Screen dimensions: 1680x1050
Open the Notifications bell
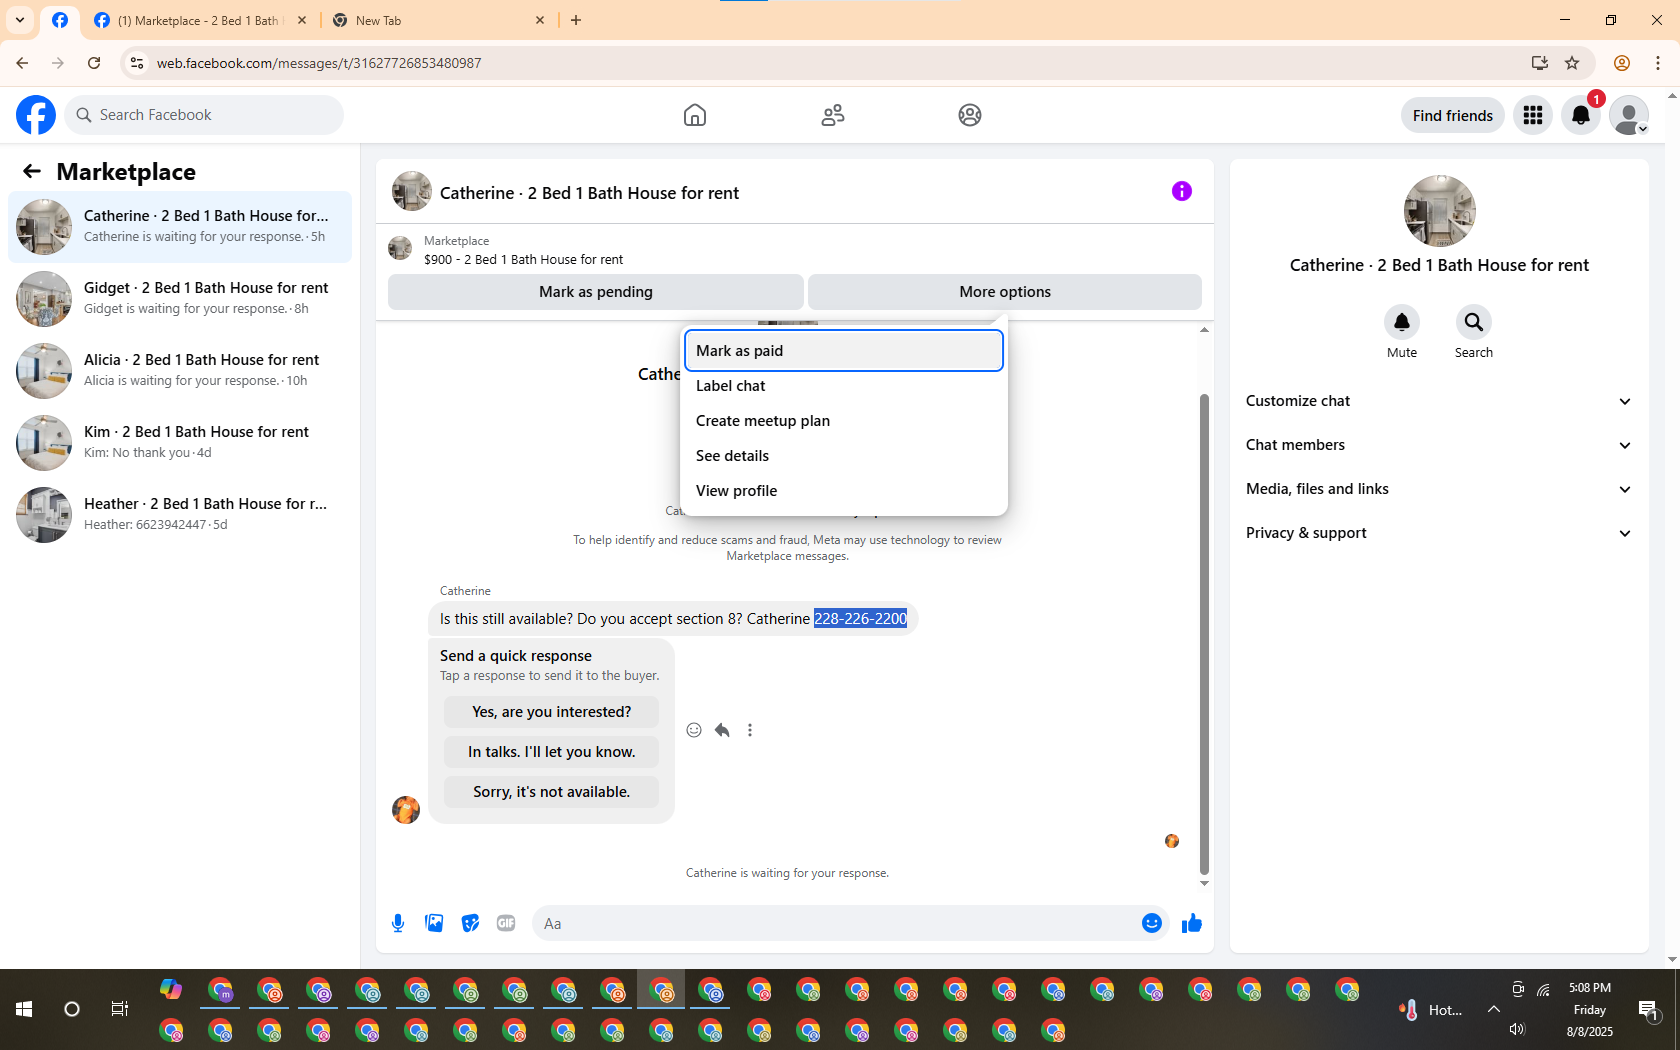(1581, 115)
